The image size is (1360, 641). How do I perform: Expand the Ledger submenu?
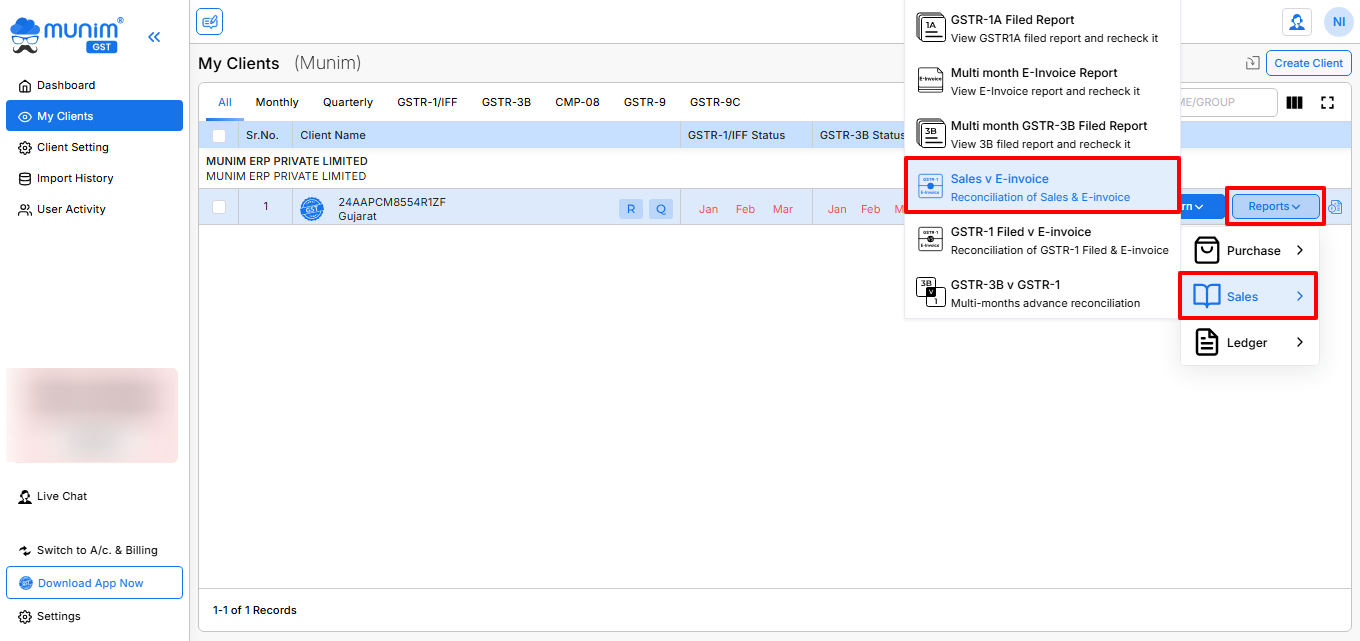(x=1249, y=343)
